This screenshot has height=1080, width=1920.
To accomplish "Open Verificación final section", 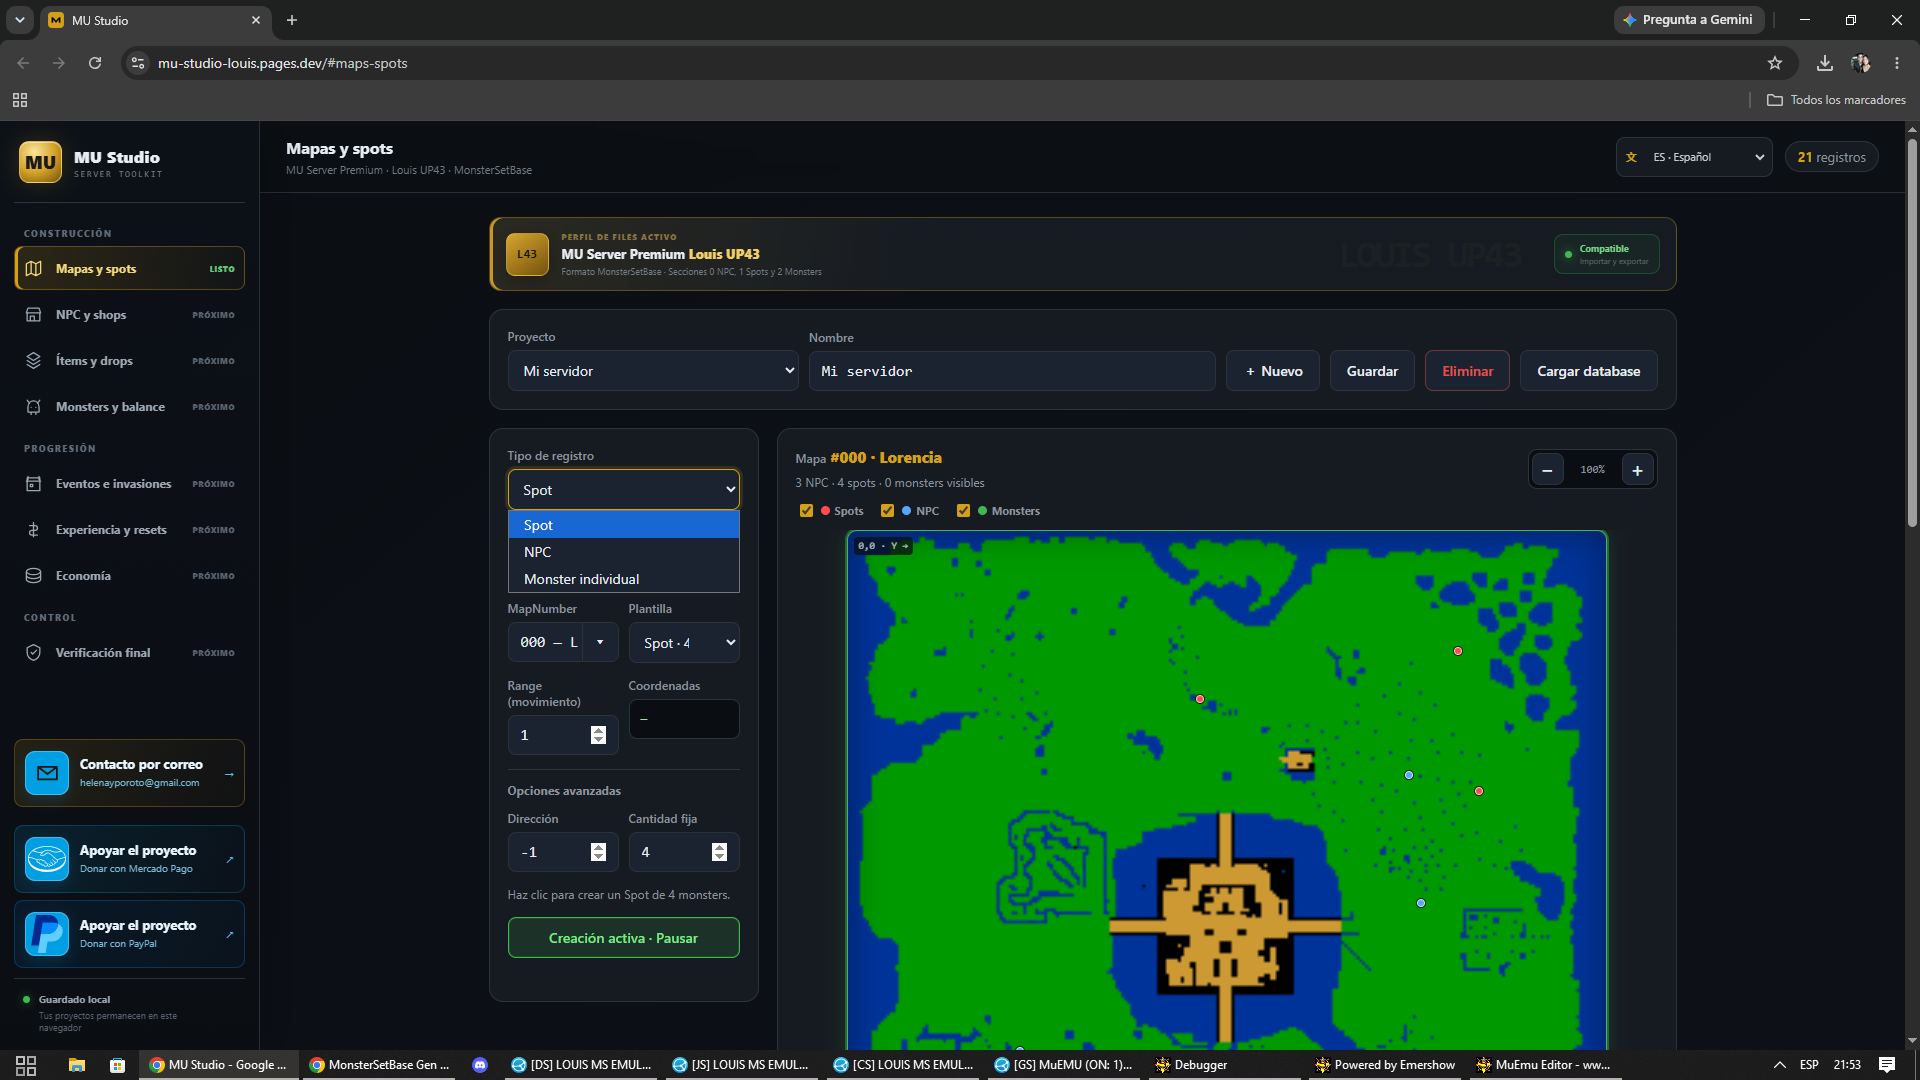I will 130,653.
